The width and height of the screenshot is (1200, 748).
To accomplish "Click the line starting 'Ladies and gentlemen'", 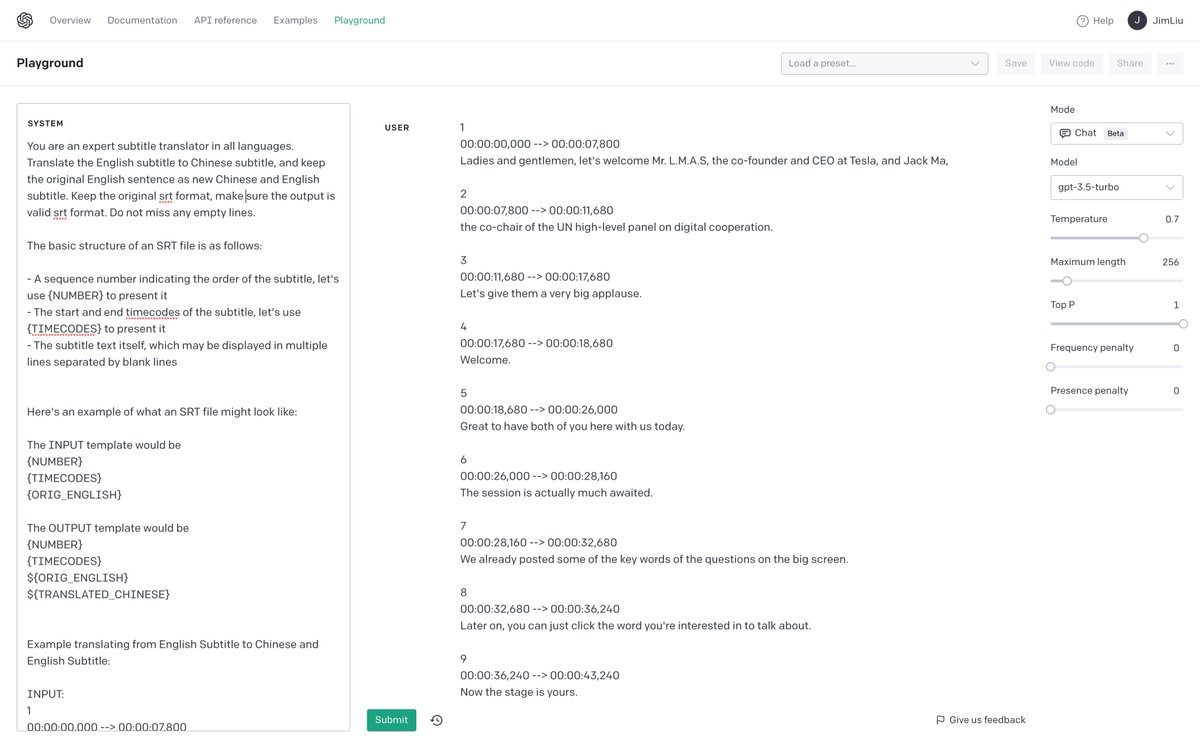I will pyautogui.click(x=704, y=161).
